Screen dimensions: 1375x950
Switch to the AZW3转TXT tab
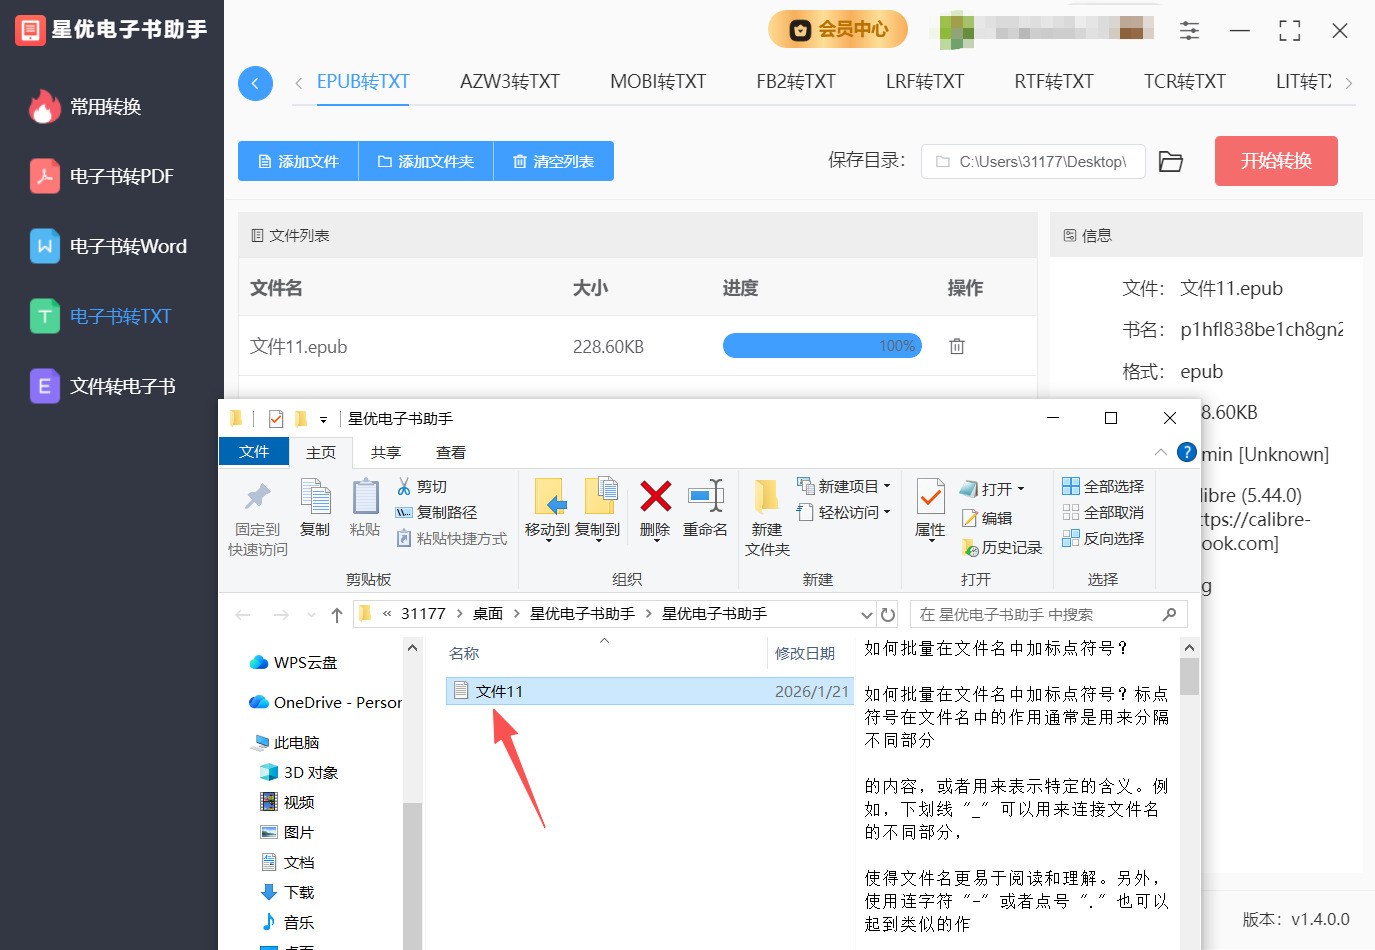coord(510,82)
